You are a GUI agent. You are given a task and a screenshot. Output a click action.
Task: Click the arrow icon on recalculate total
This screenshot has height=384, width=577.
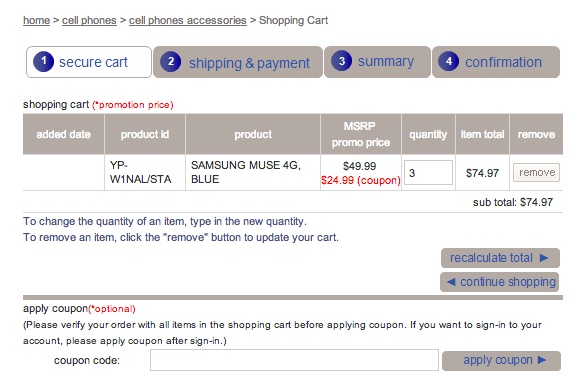click(x=544, y=258)
